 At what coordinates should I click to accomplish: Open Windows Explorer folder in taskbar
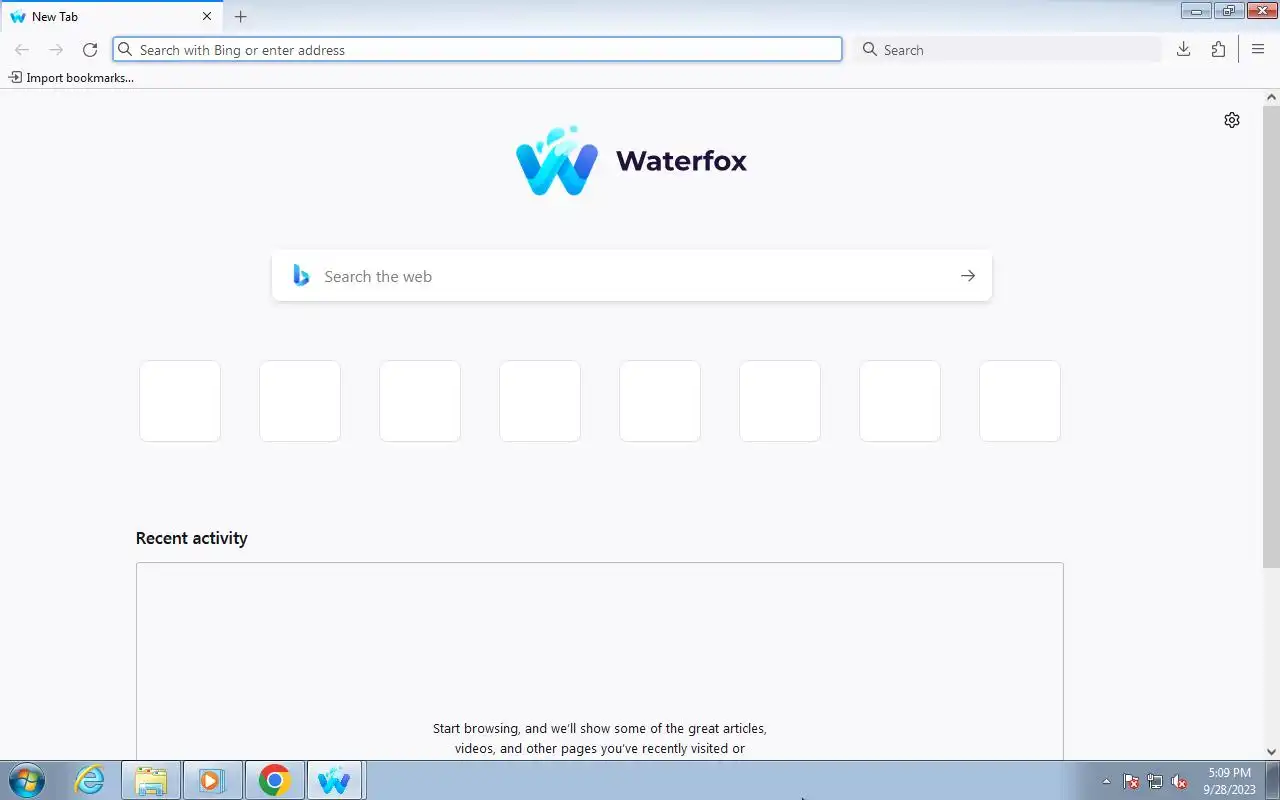click(151, 780)
